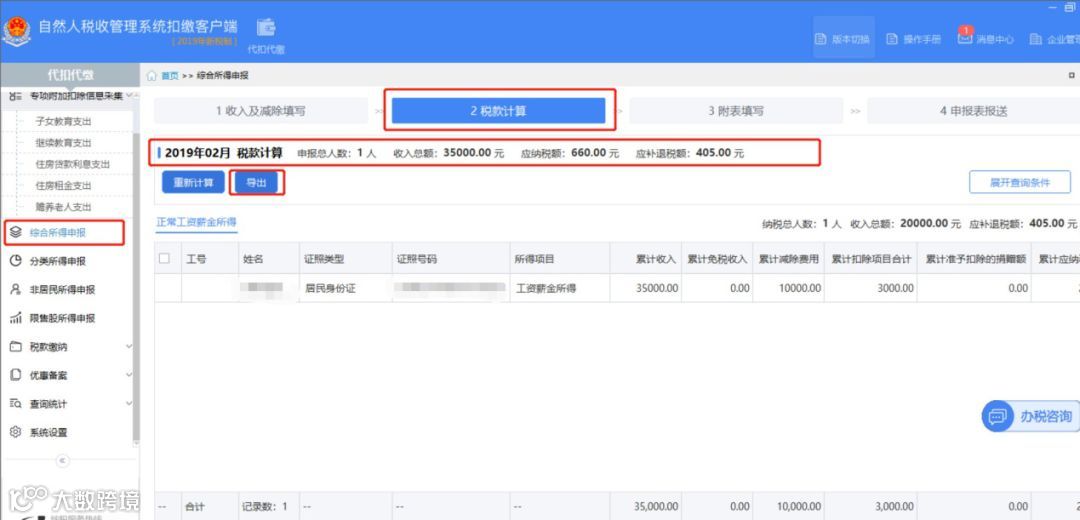
Task: Click the 税款缴纳 folder icon
Action: 17,346
